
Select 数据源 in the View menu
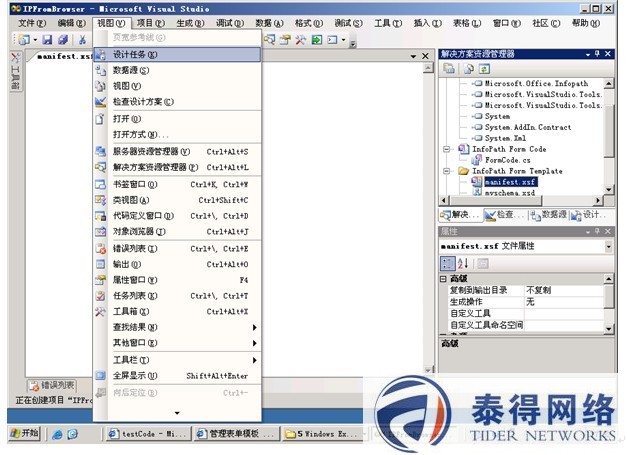tap(177, 70)
